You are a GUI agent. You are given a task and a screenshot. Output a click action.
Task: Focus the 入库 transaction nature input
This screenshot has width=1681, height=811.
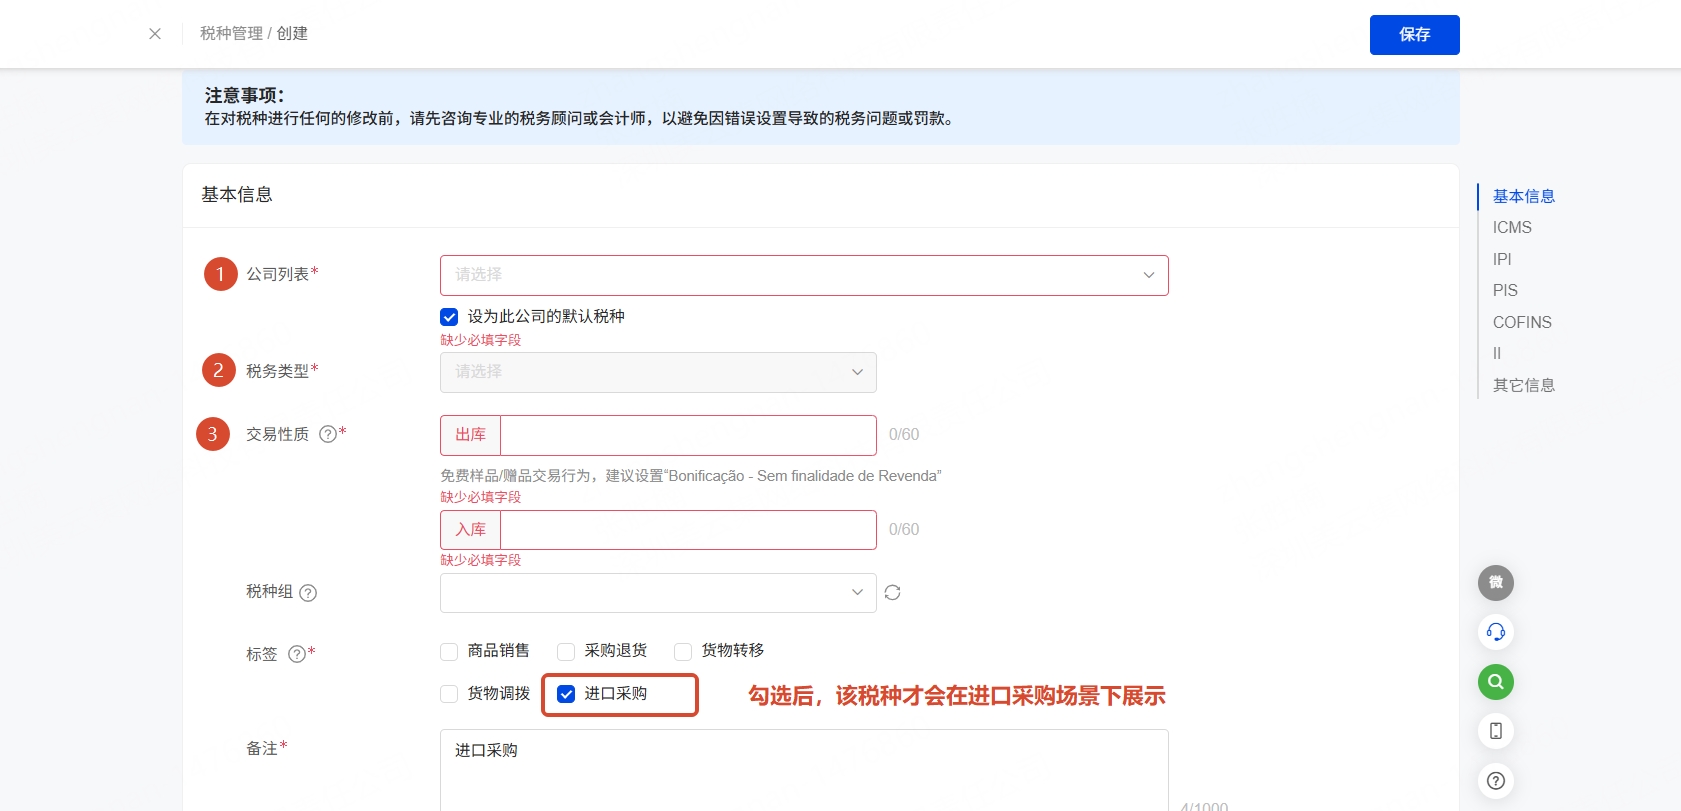point(688,530)
